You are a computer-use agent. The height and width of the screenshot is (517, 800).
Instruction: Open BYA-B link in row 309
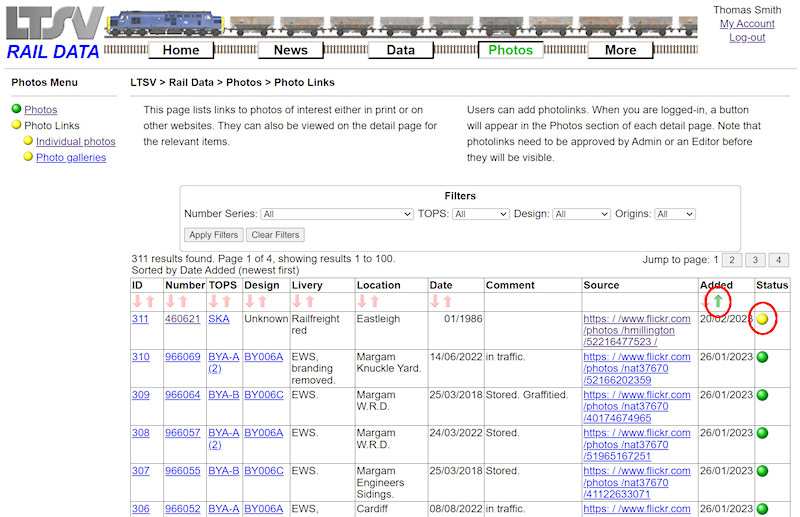[x=223, y=395]
